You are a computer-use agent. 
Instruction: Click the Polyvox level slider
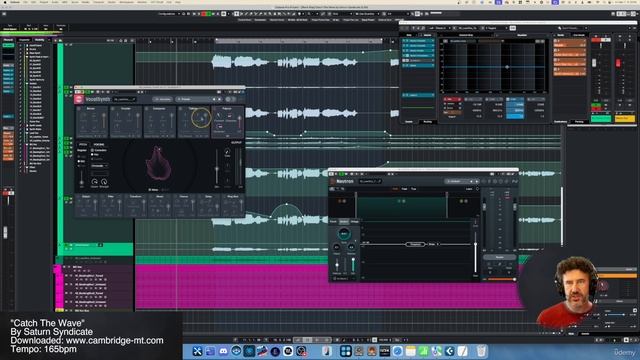pyautogui.click(x=240, y=121)
